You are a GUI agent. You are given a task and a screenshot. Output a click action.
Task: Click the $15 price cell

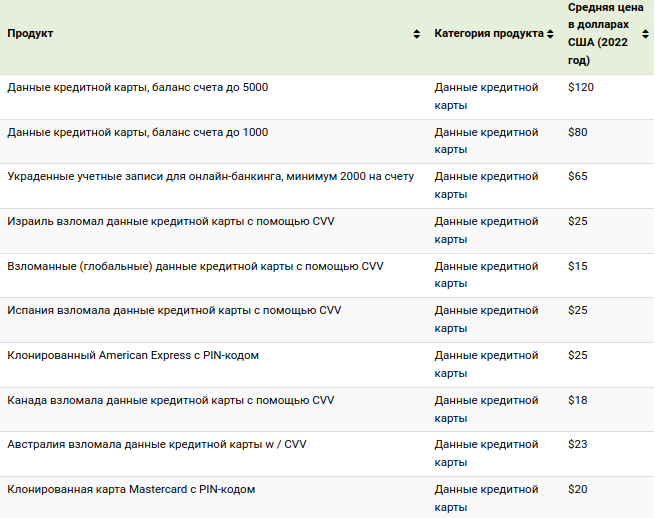coord(578,266)
